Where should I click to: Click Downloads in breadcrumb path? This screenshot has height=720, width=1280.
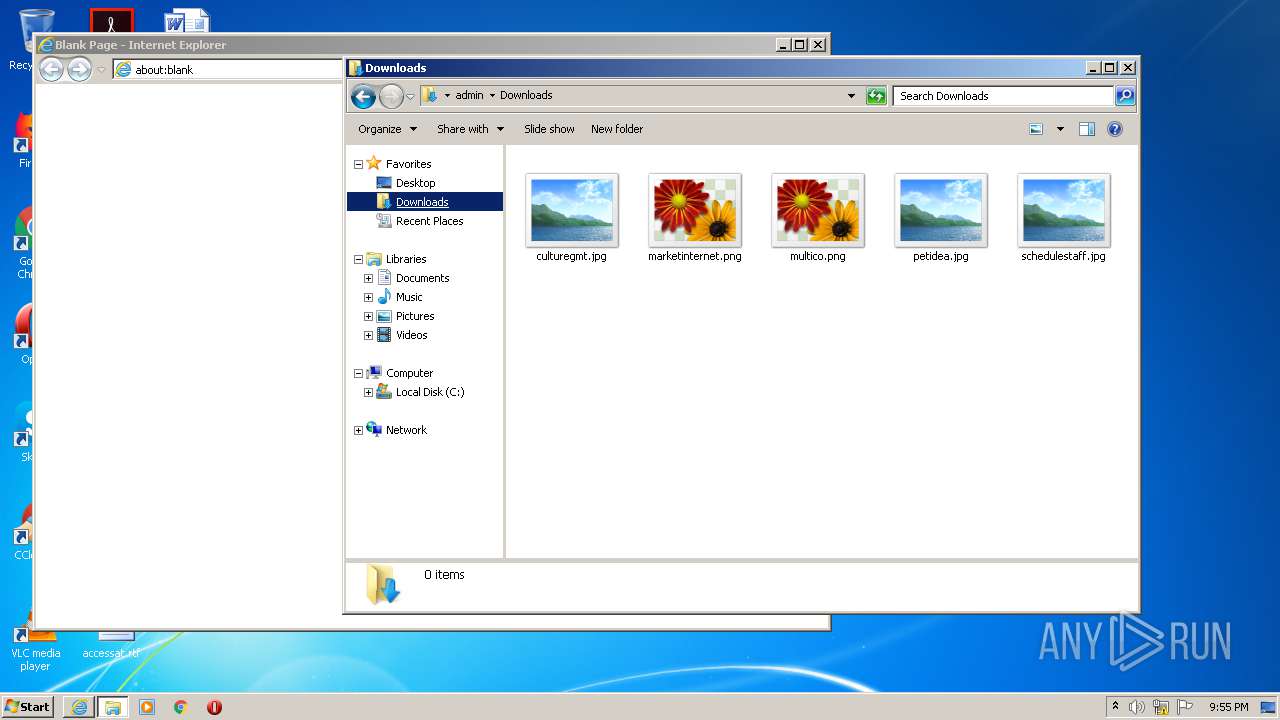pos(526,96)
